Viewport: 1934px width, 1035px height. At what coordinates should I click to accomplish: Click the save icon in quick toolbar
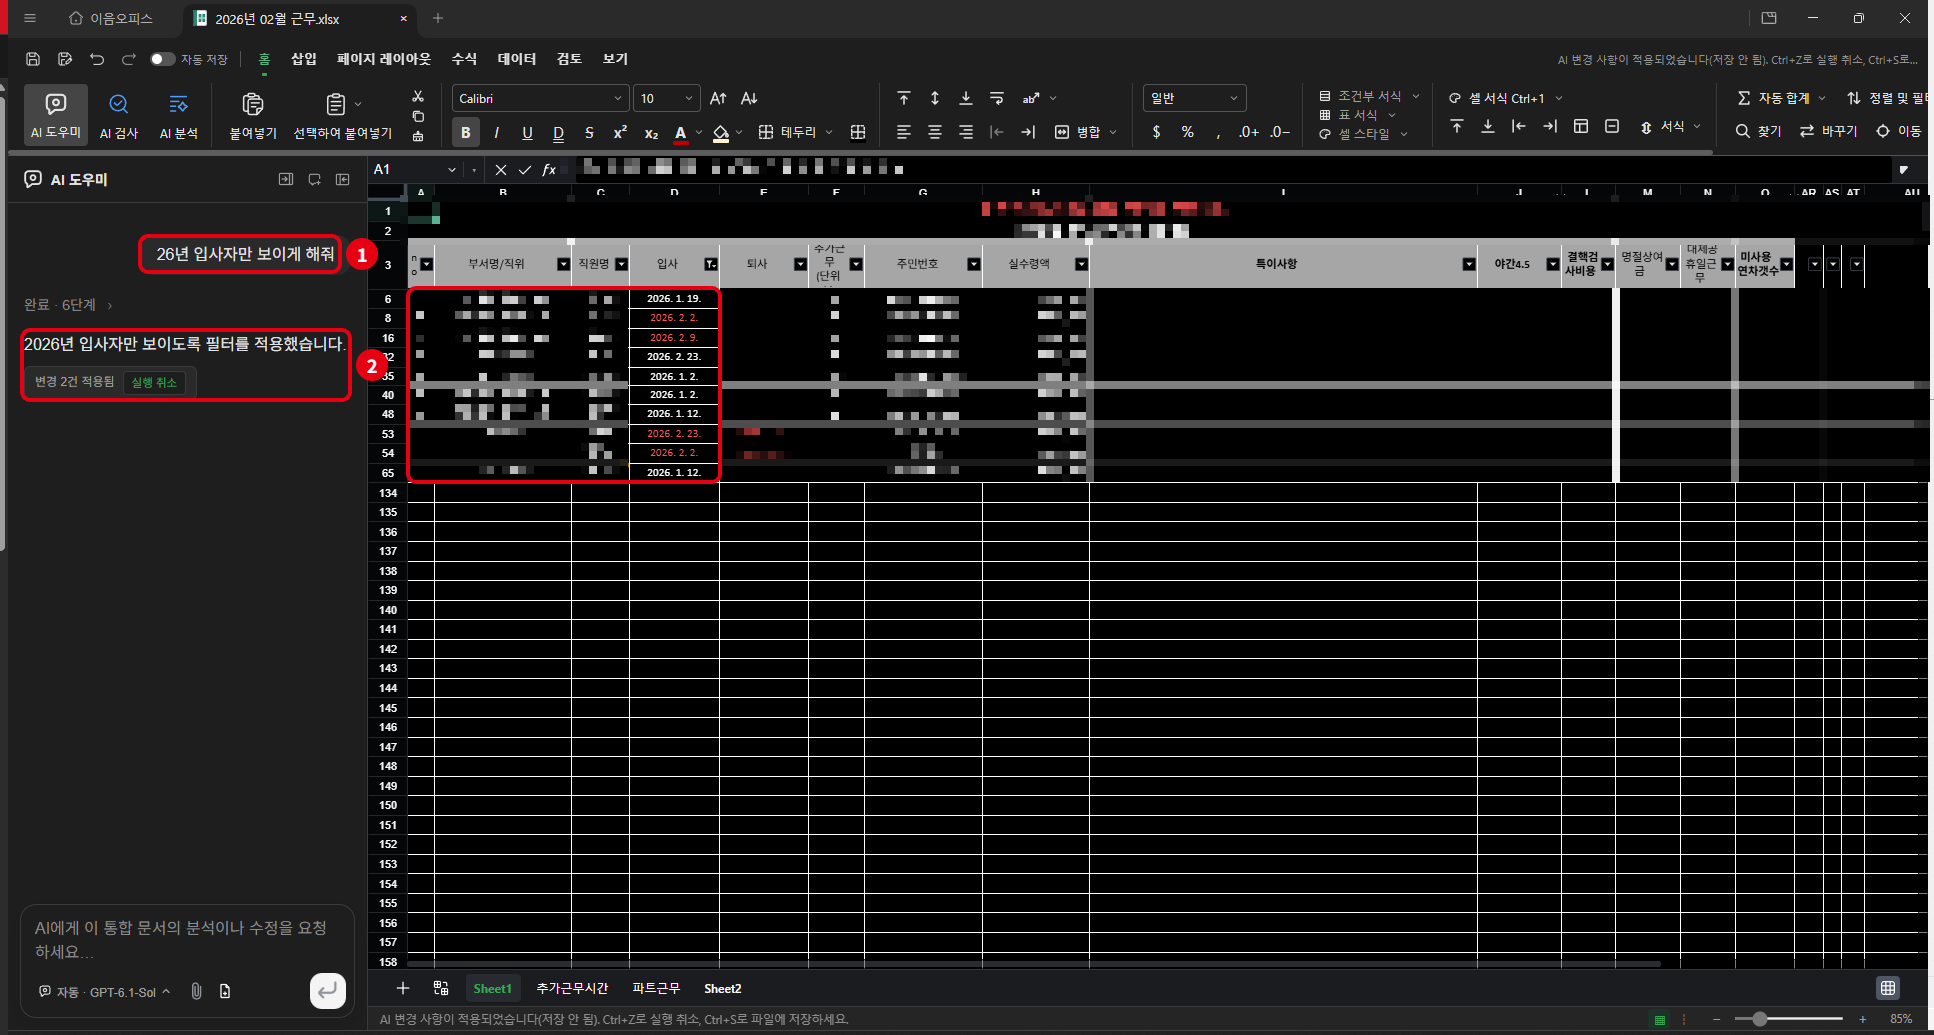click(33, 59)
